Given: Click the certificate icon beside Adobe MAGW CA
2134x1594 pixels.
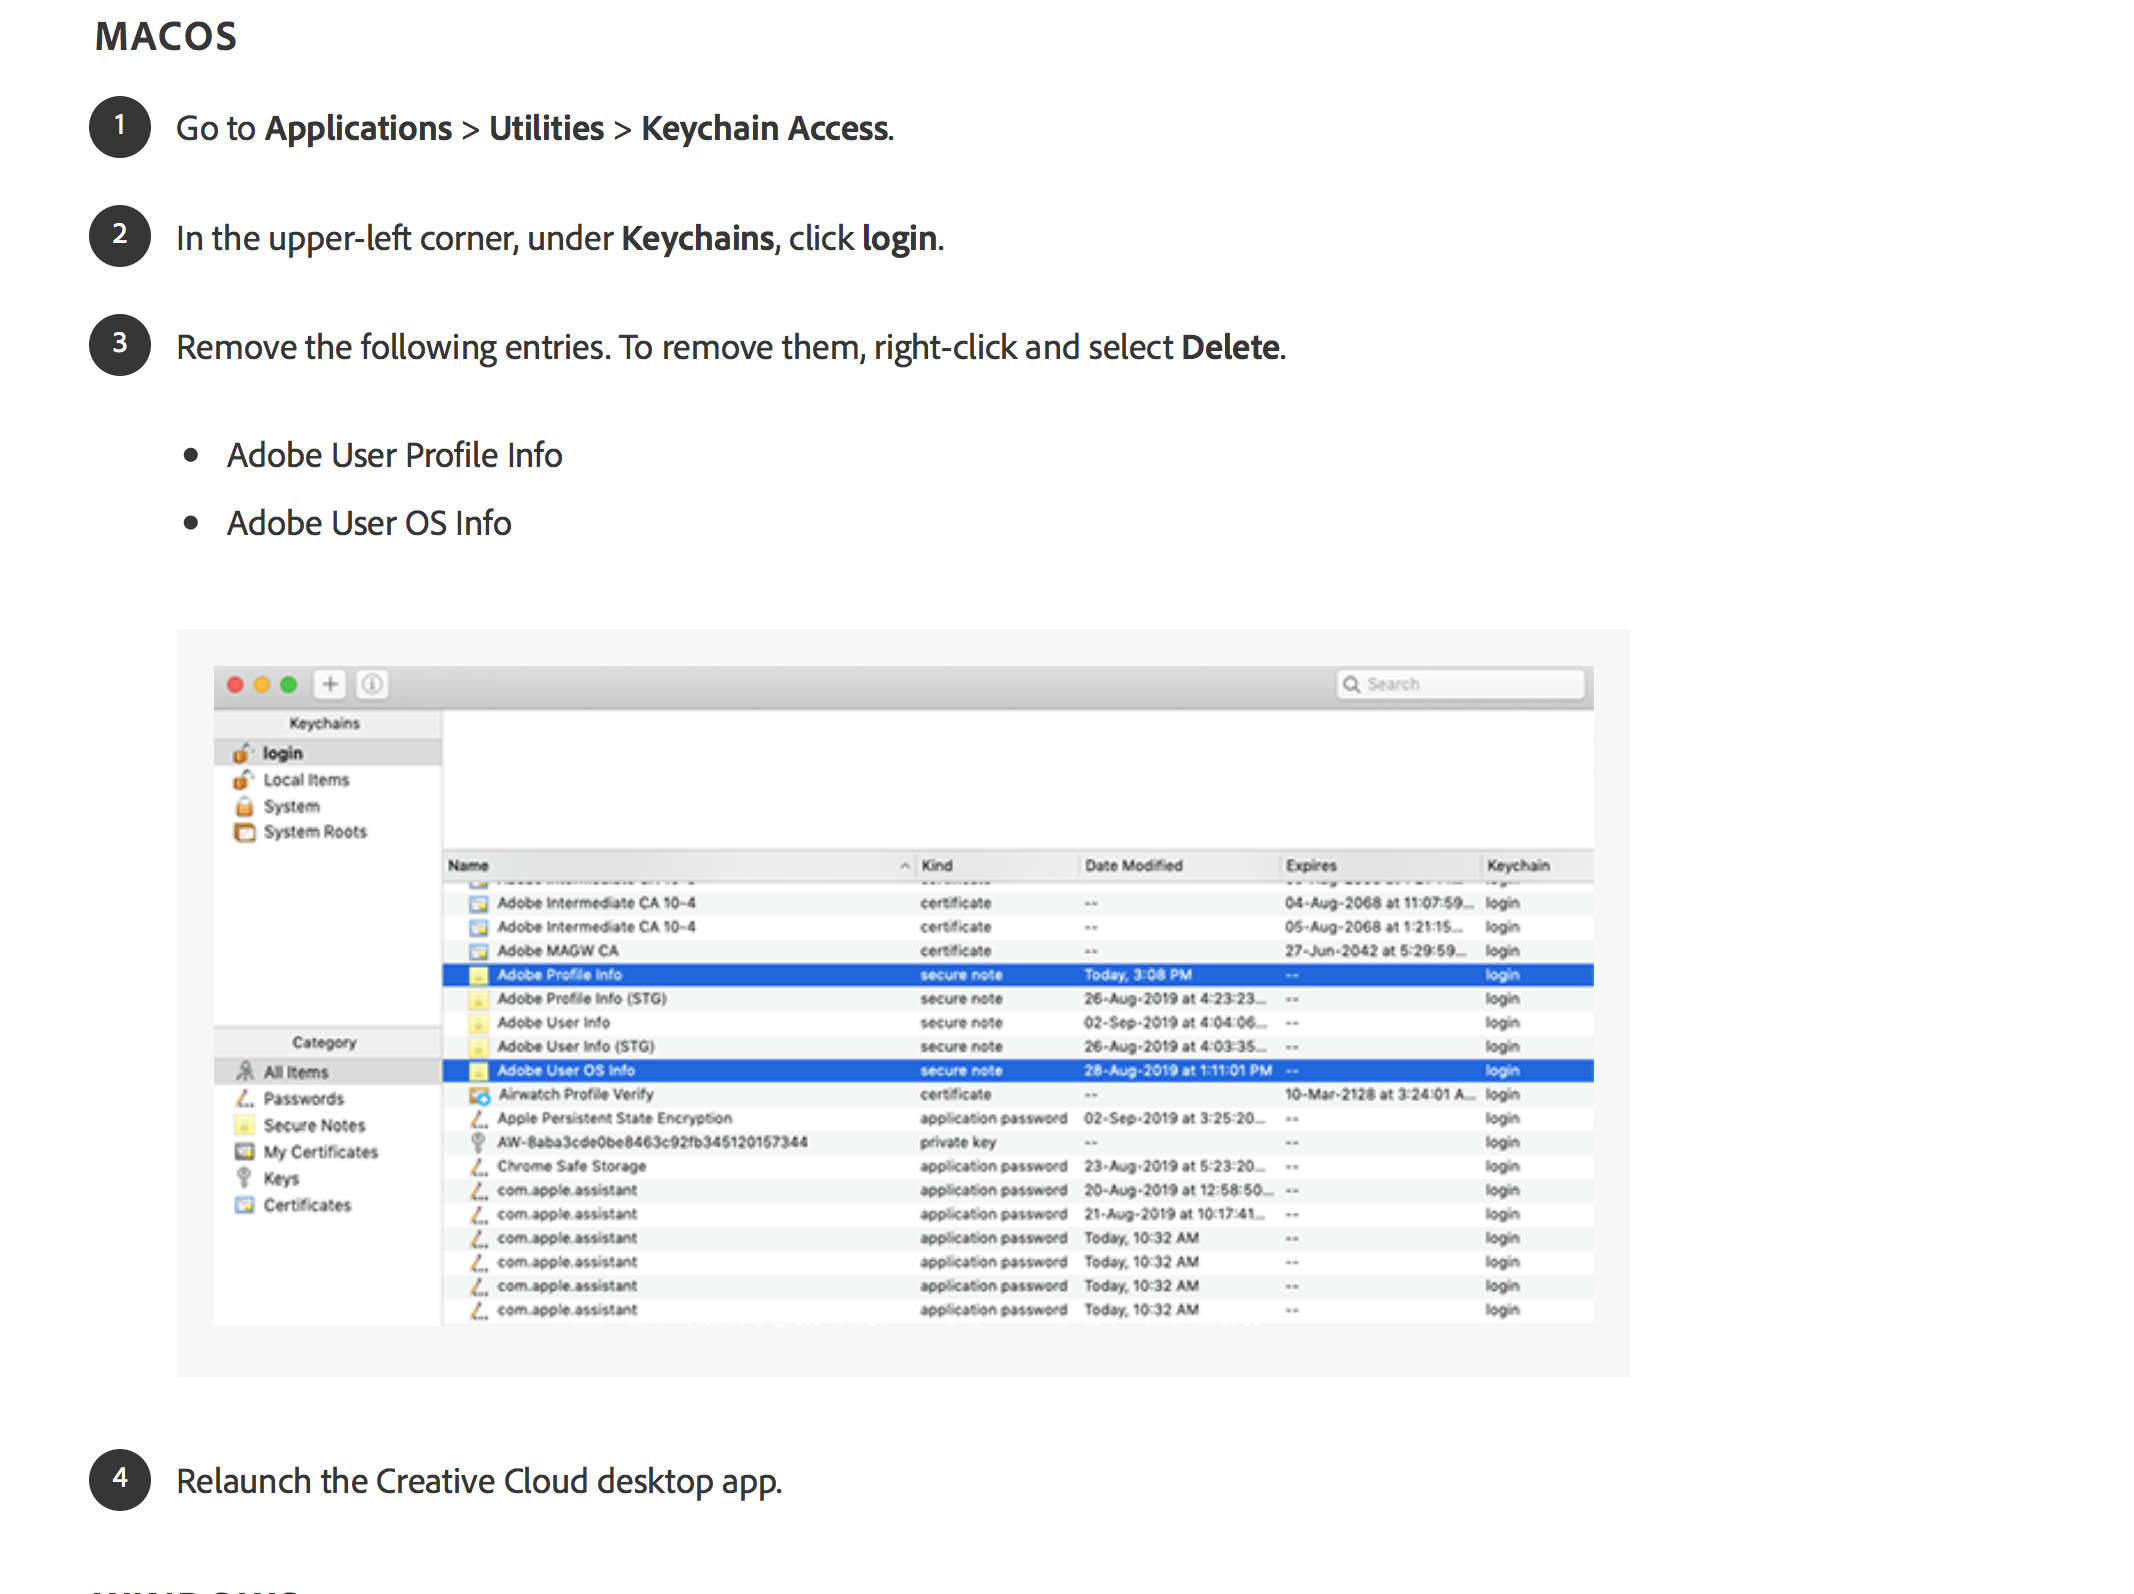Looking at the screenshot, I should point(477,950).
